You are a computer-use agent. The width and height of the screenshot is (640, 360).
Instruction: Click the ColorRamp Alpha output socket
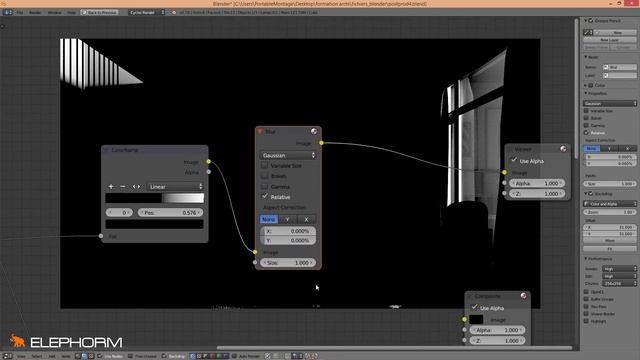209,172
